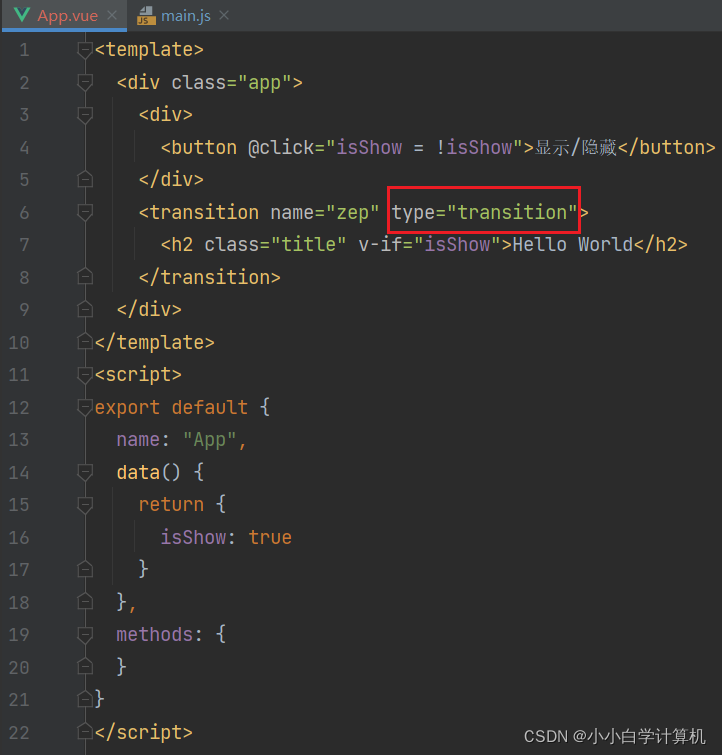Image resolution: width=722 pixels, height=755 pixels.
Task: Collapse the script block at line 11
Action: (85, 375)
